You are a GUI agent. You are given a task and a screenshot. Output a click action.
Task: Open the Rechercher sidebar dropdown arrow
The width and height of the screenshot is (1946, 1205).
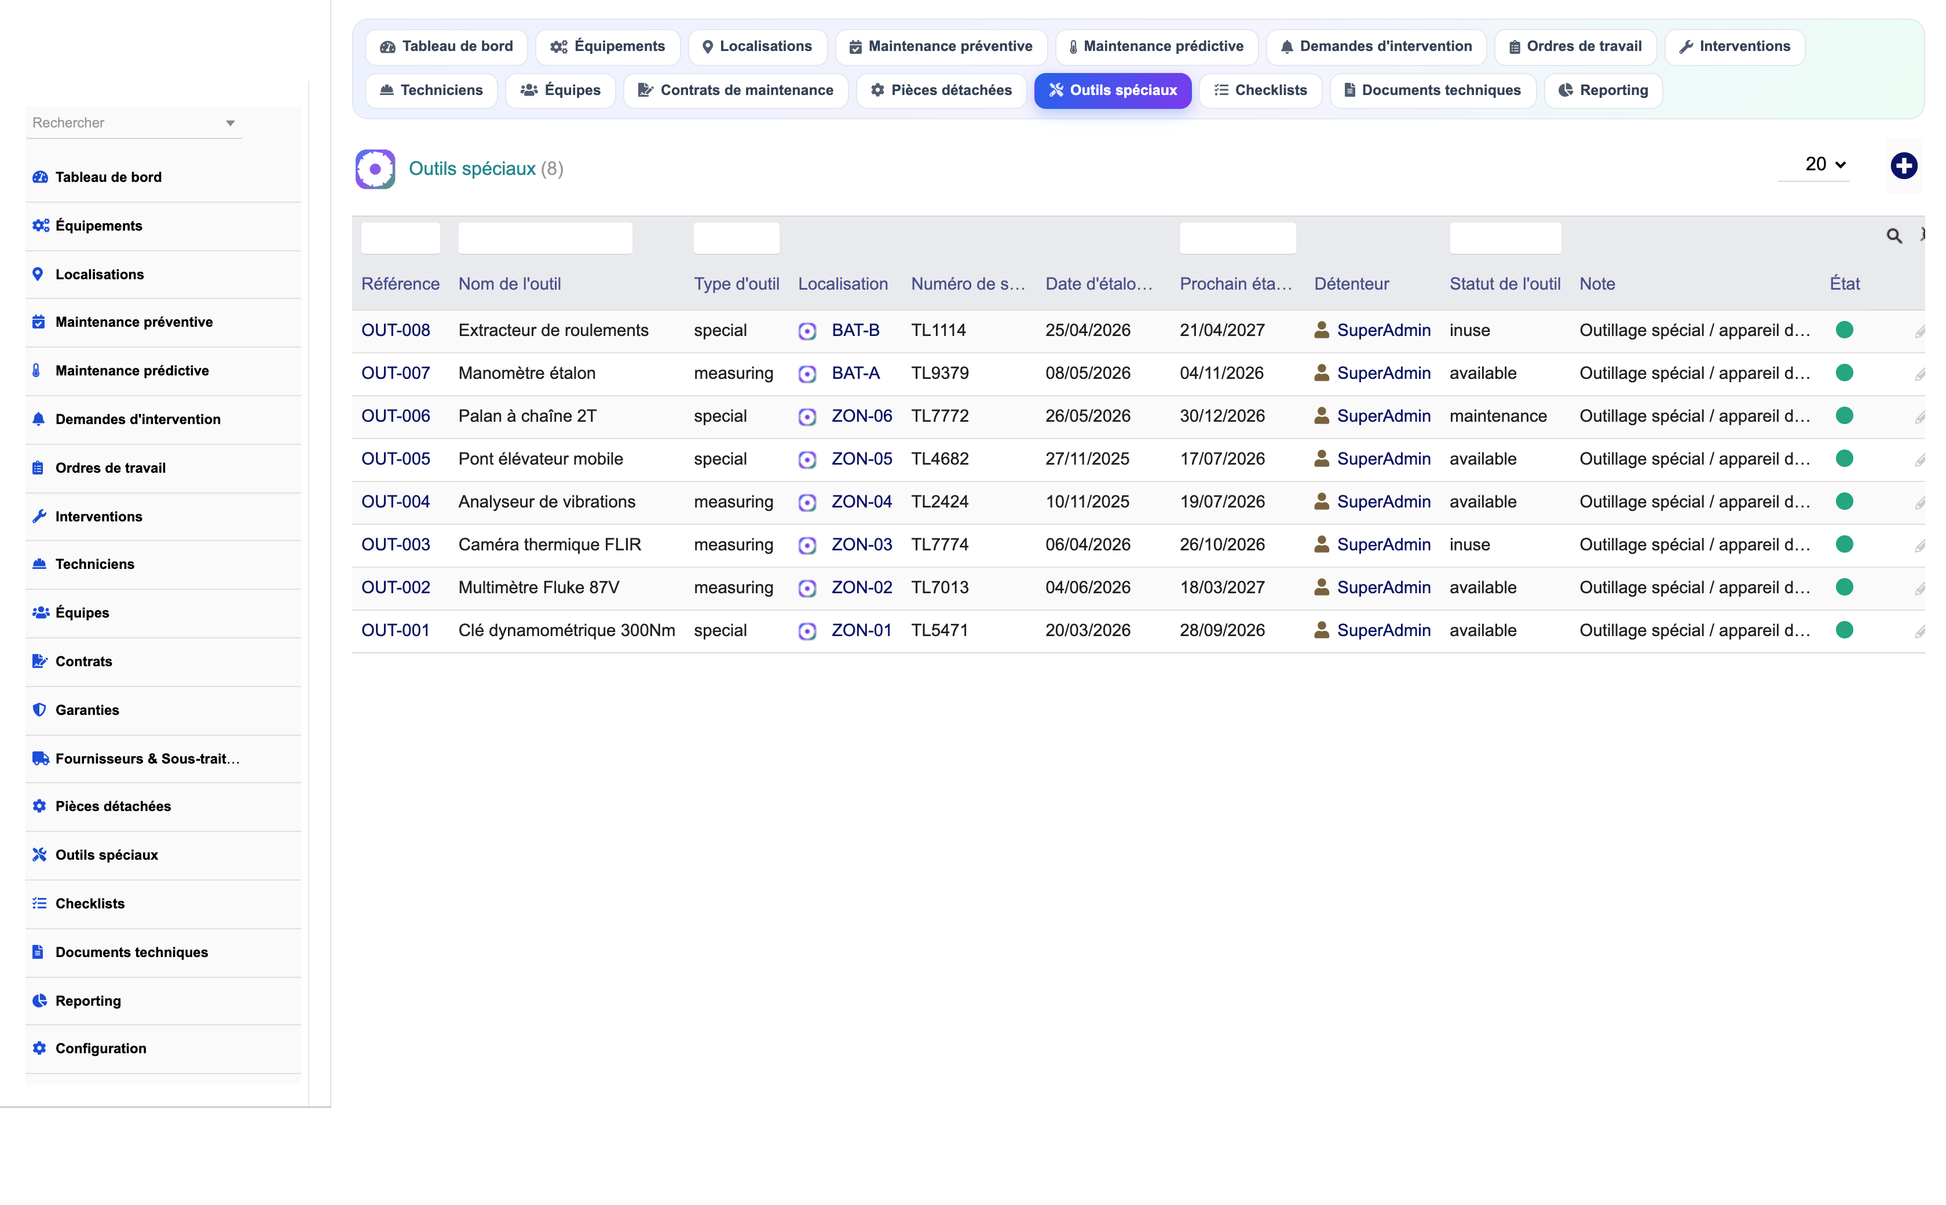[230, 123]
